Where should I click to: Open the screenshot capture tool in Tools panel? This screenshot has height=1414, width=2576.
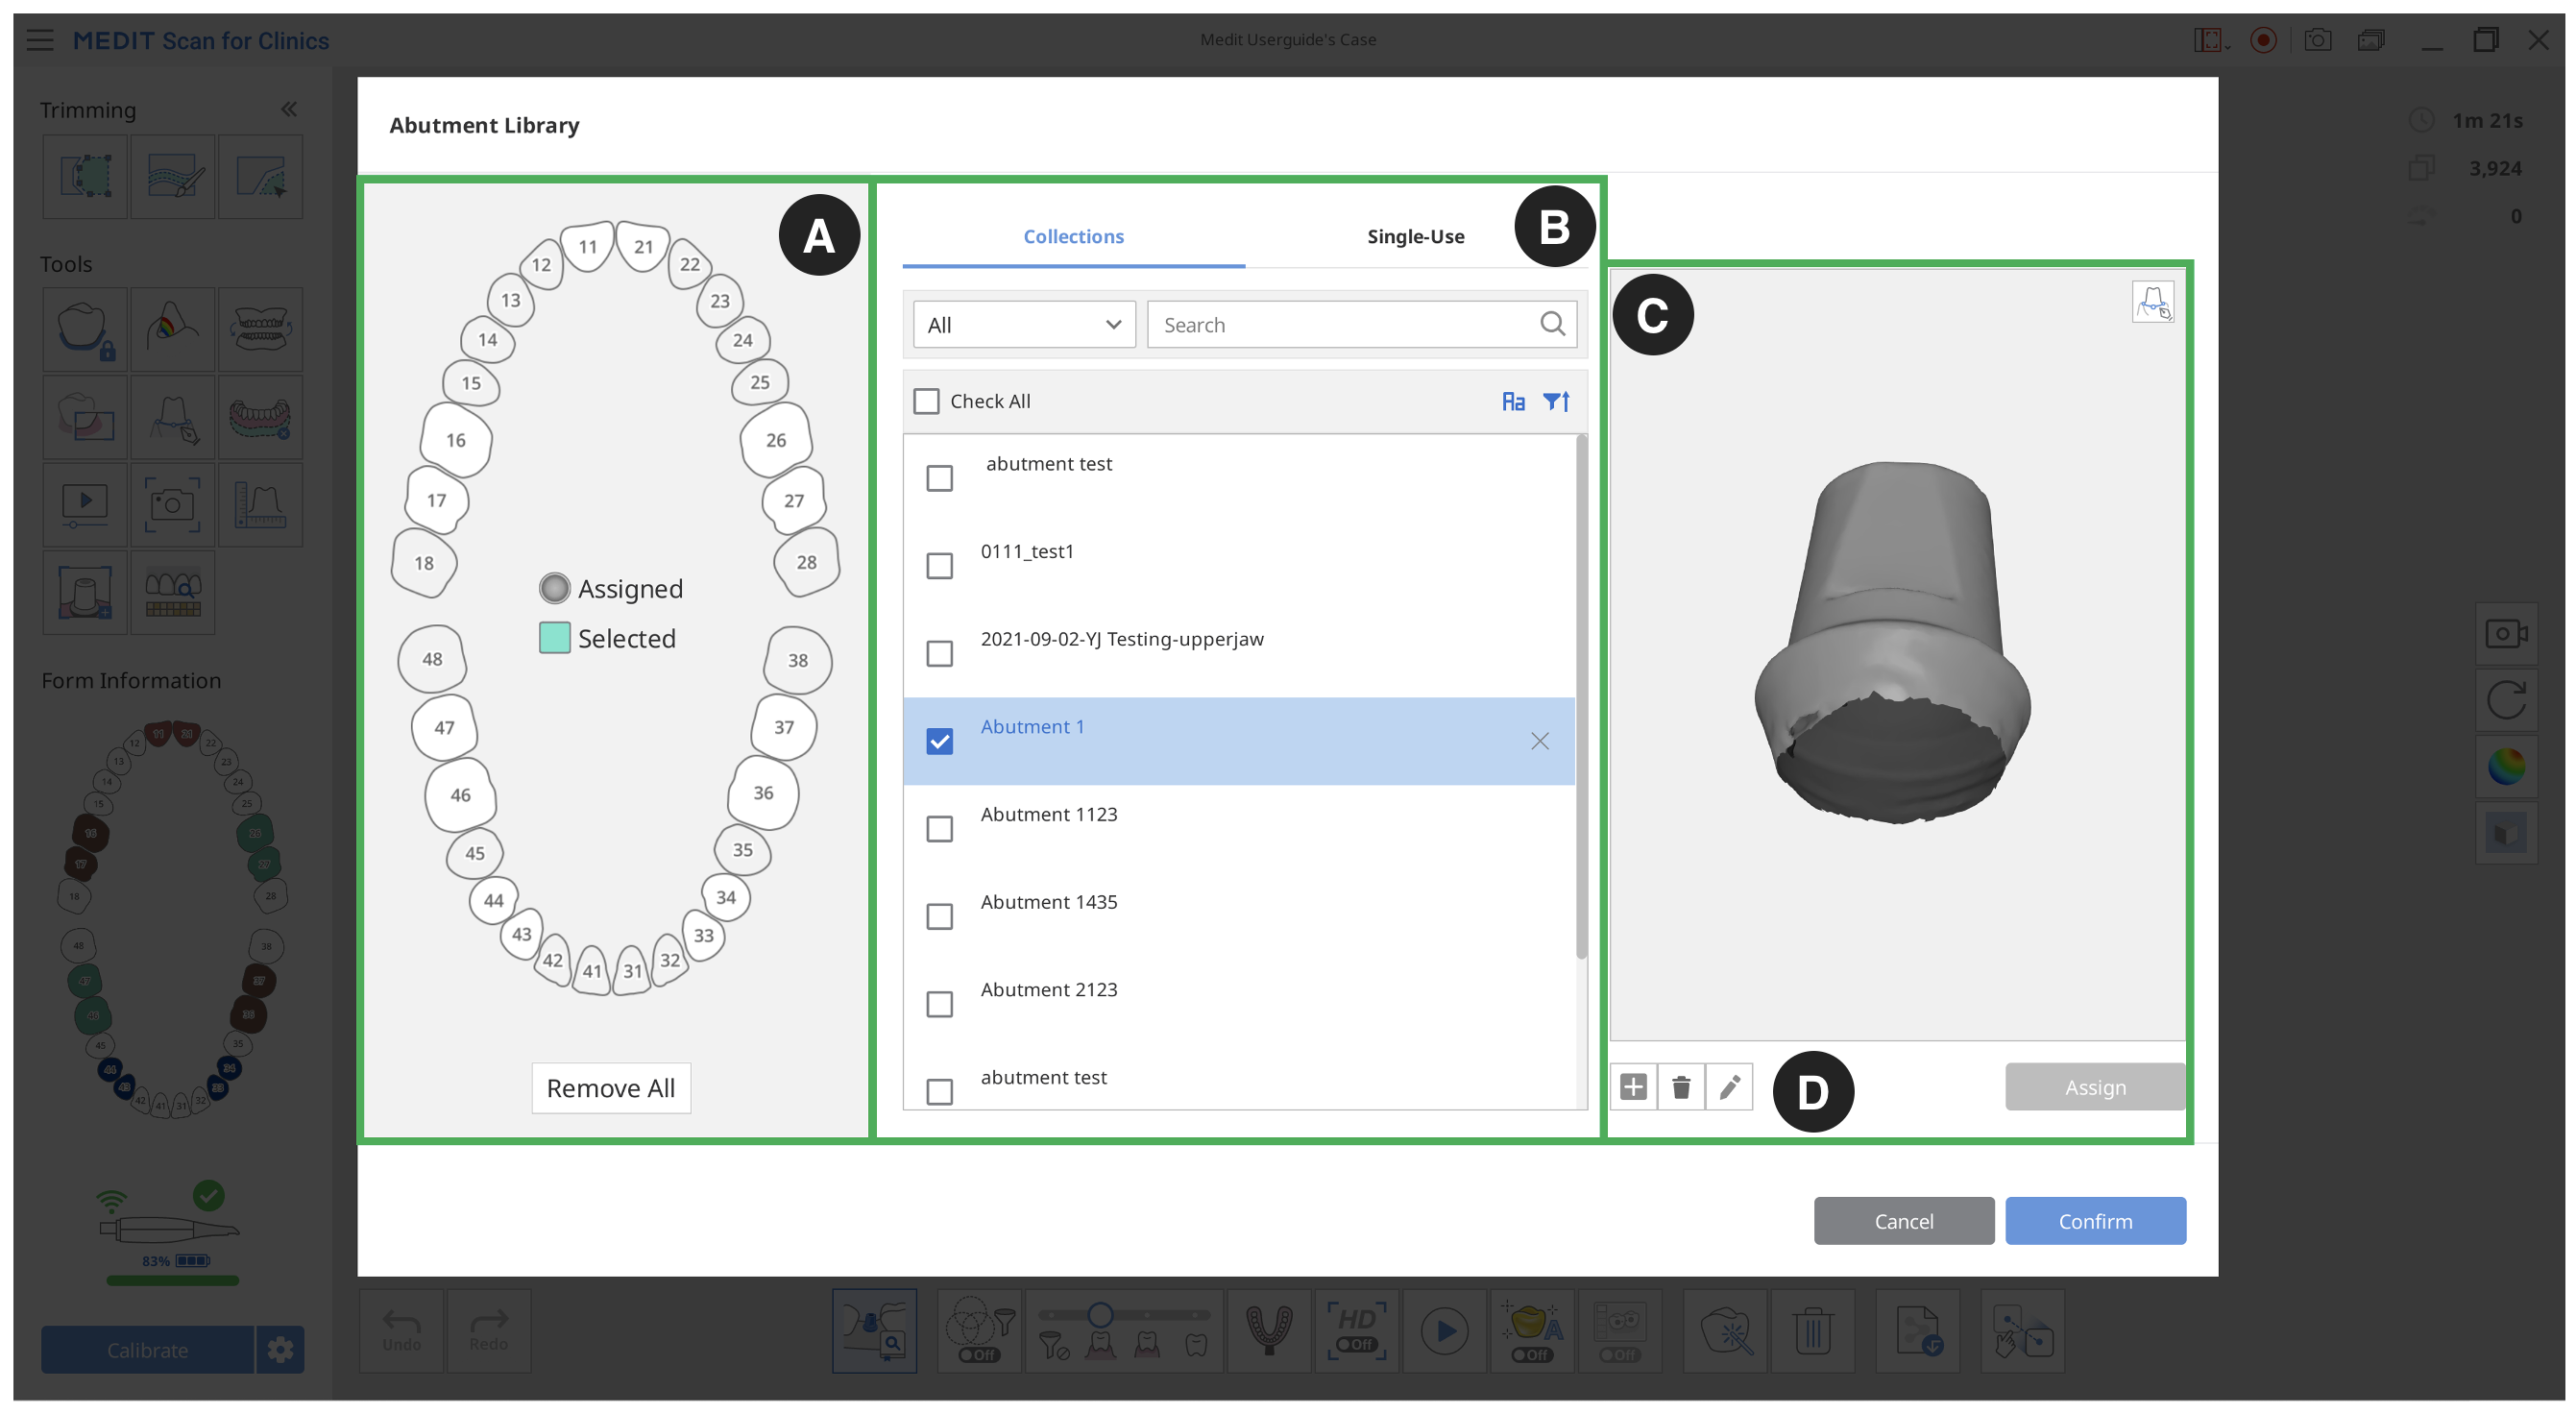tap(173, 505)
